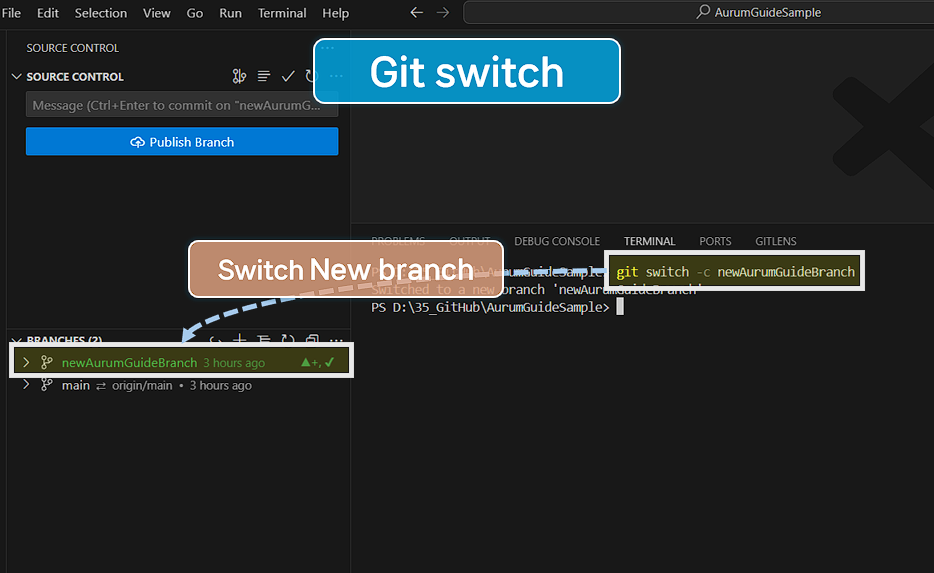Click the origin/main upstream label
Viewport: 934px width, 573px height.
click(x=142, y=385)
